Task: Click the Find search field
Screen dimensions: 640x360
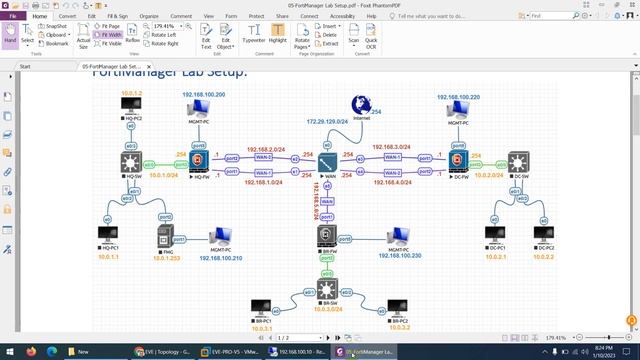Action: click(551, 16)
